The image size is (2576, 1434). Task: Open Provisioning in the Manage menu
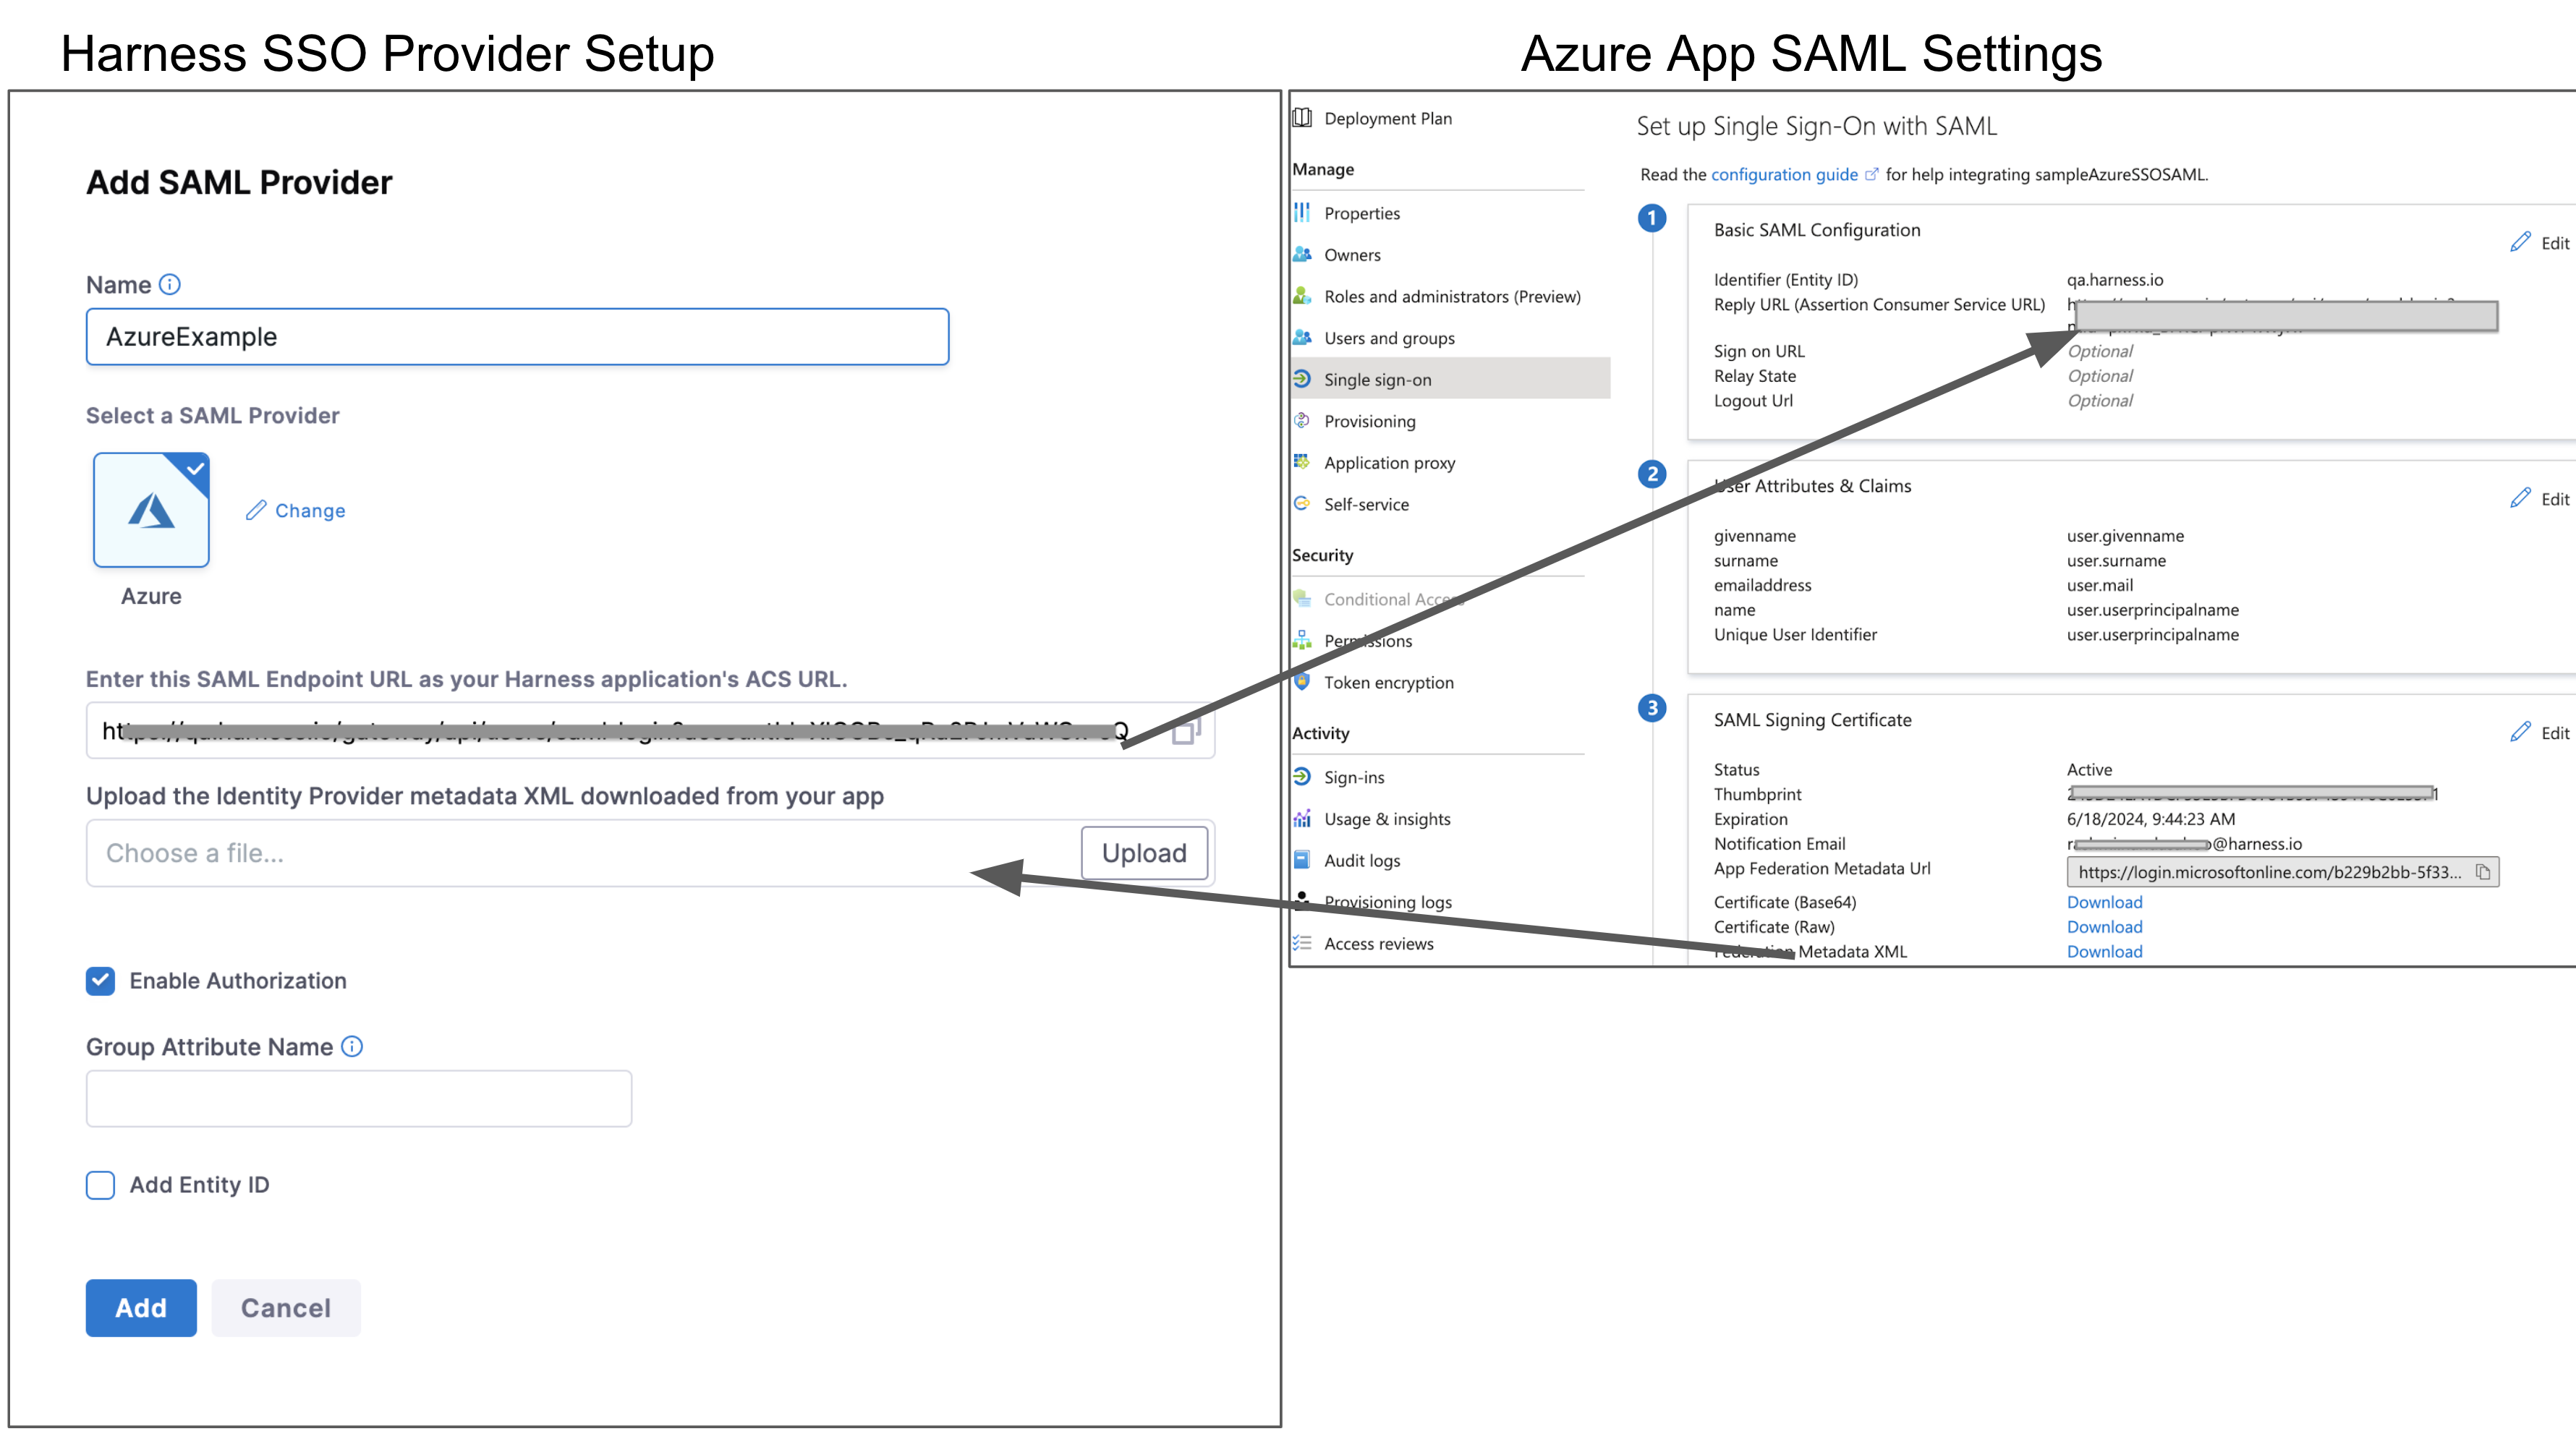(x=1369, y=421)
